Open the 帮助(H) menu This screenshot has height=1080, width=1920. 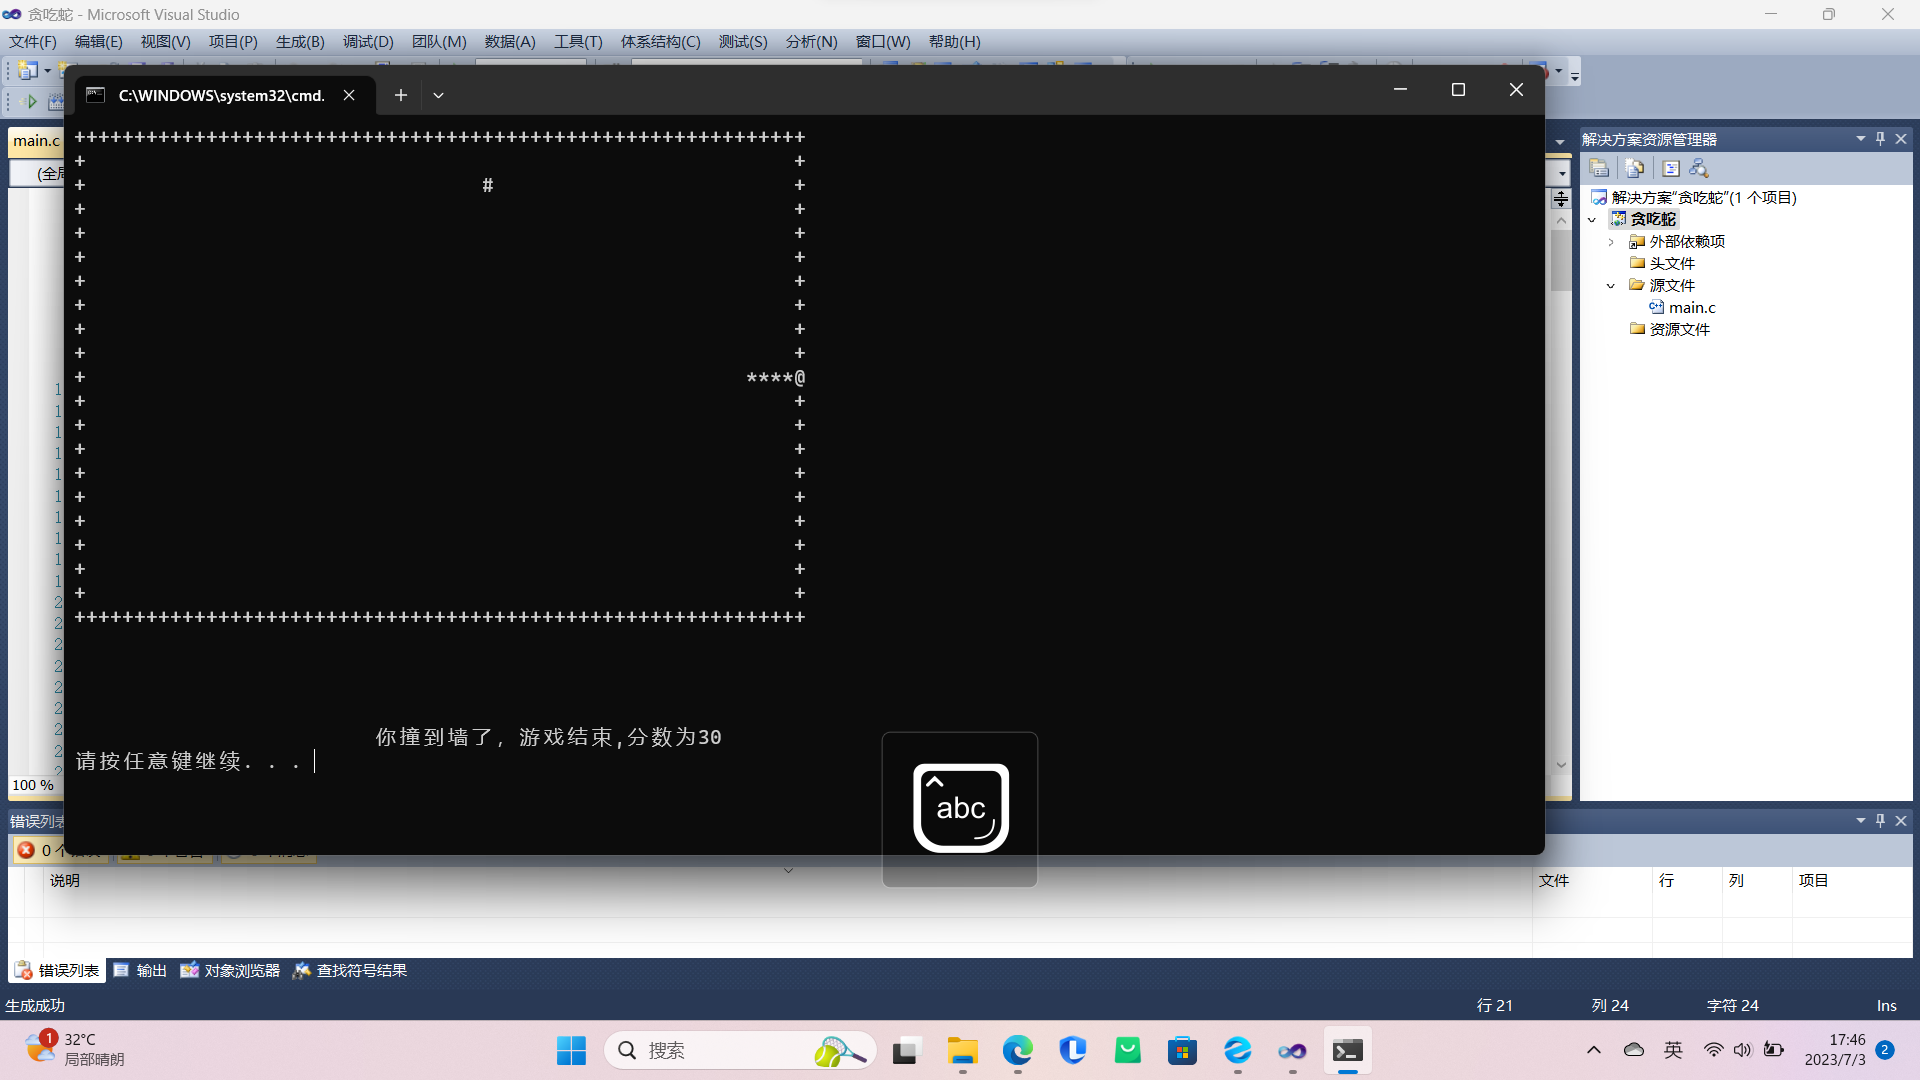tap(955, 41)
